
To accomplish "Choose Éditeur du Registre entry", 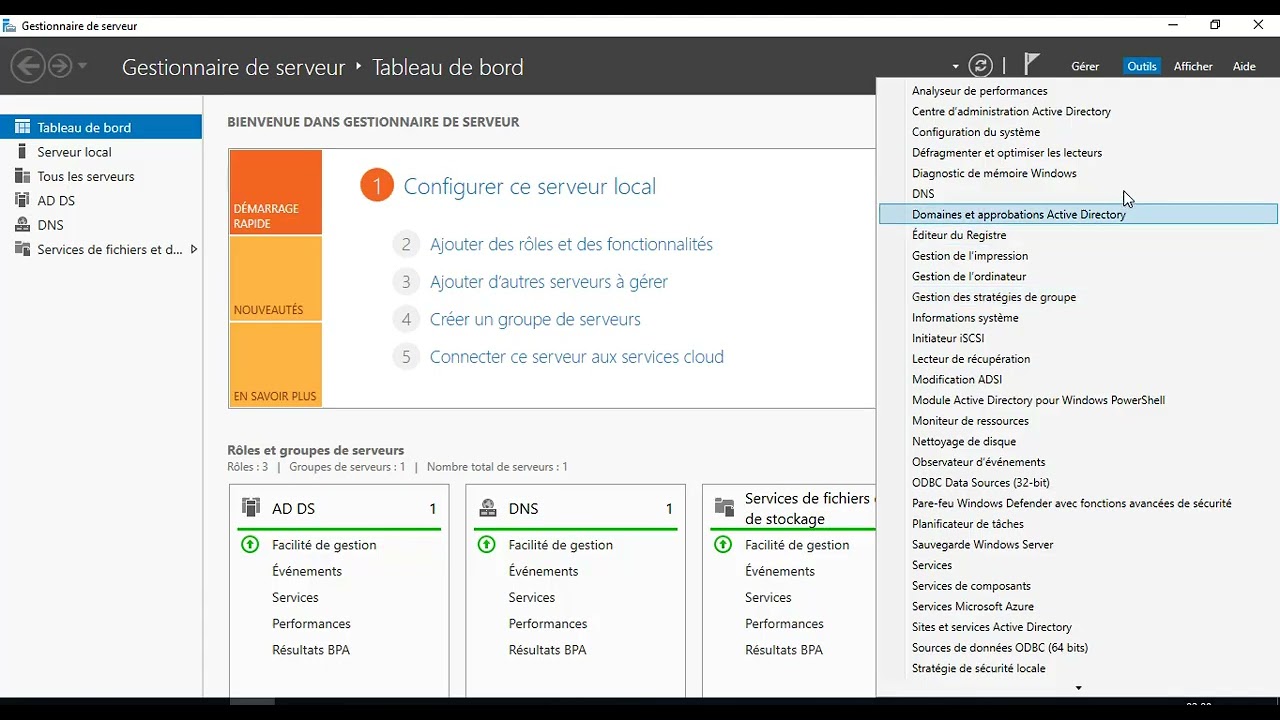I will [x=1078, y=235].
